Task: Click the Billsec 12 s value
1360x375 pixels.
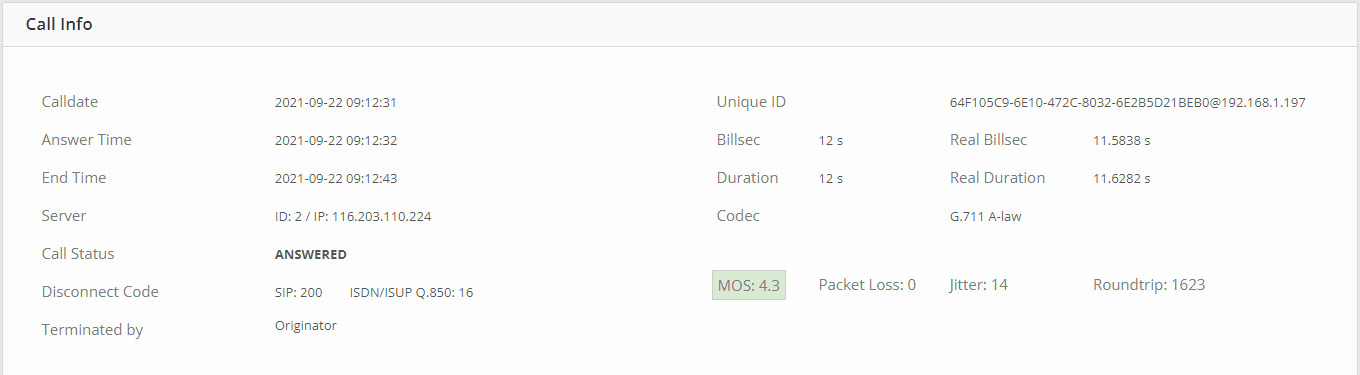Action: click(831, 140)
